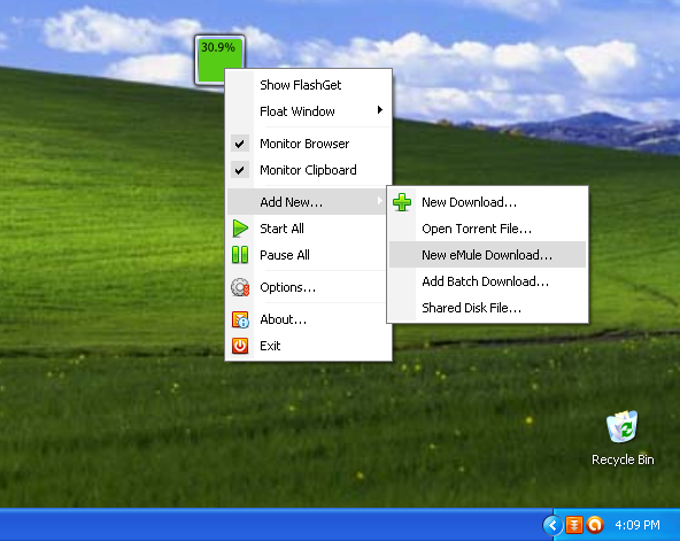The width and height of the screenshot is (680, 541).
Task: Click the FlashGet tray icon in taskbar
Action: [x=573, y=525]
